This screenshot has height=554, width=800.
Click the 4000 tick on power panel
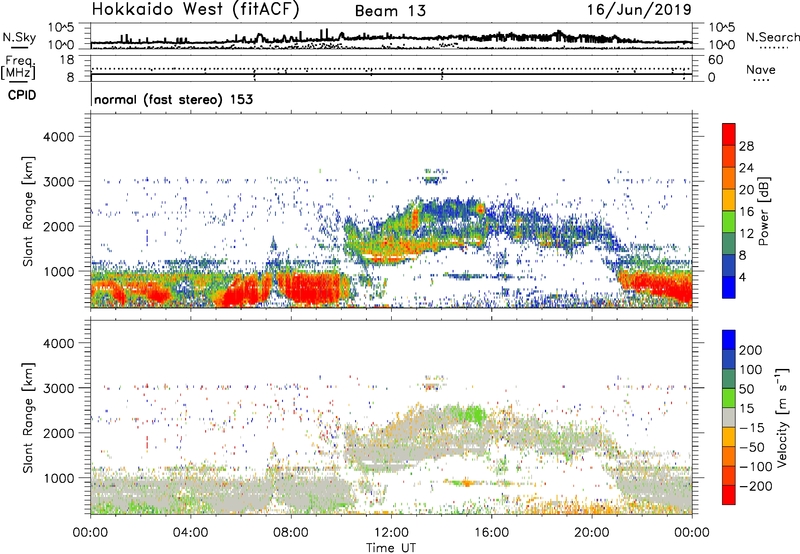[x=59, y=137]
